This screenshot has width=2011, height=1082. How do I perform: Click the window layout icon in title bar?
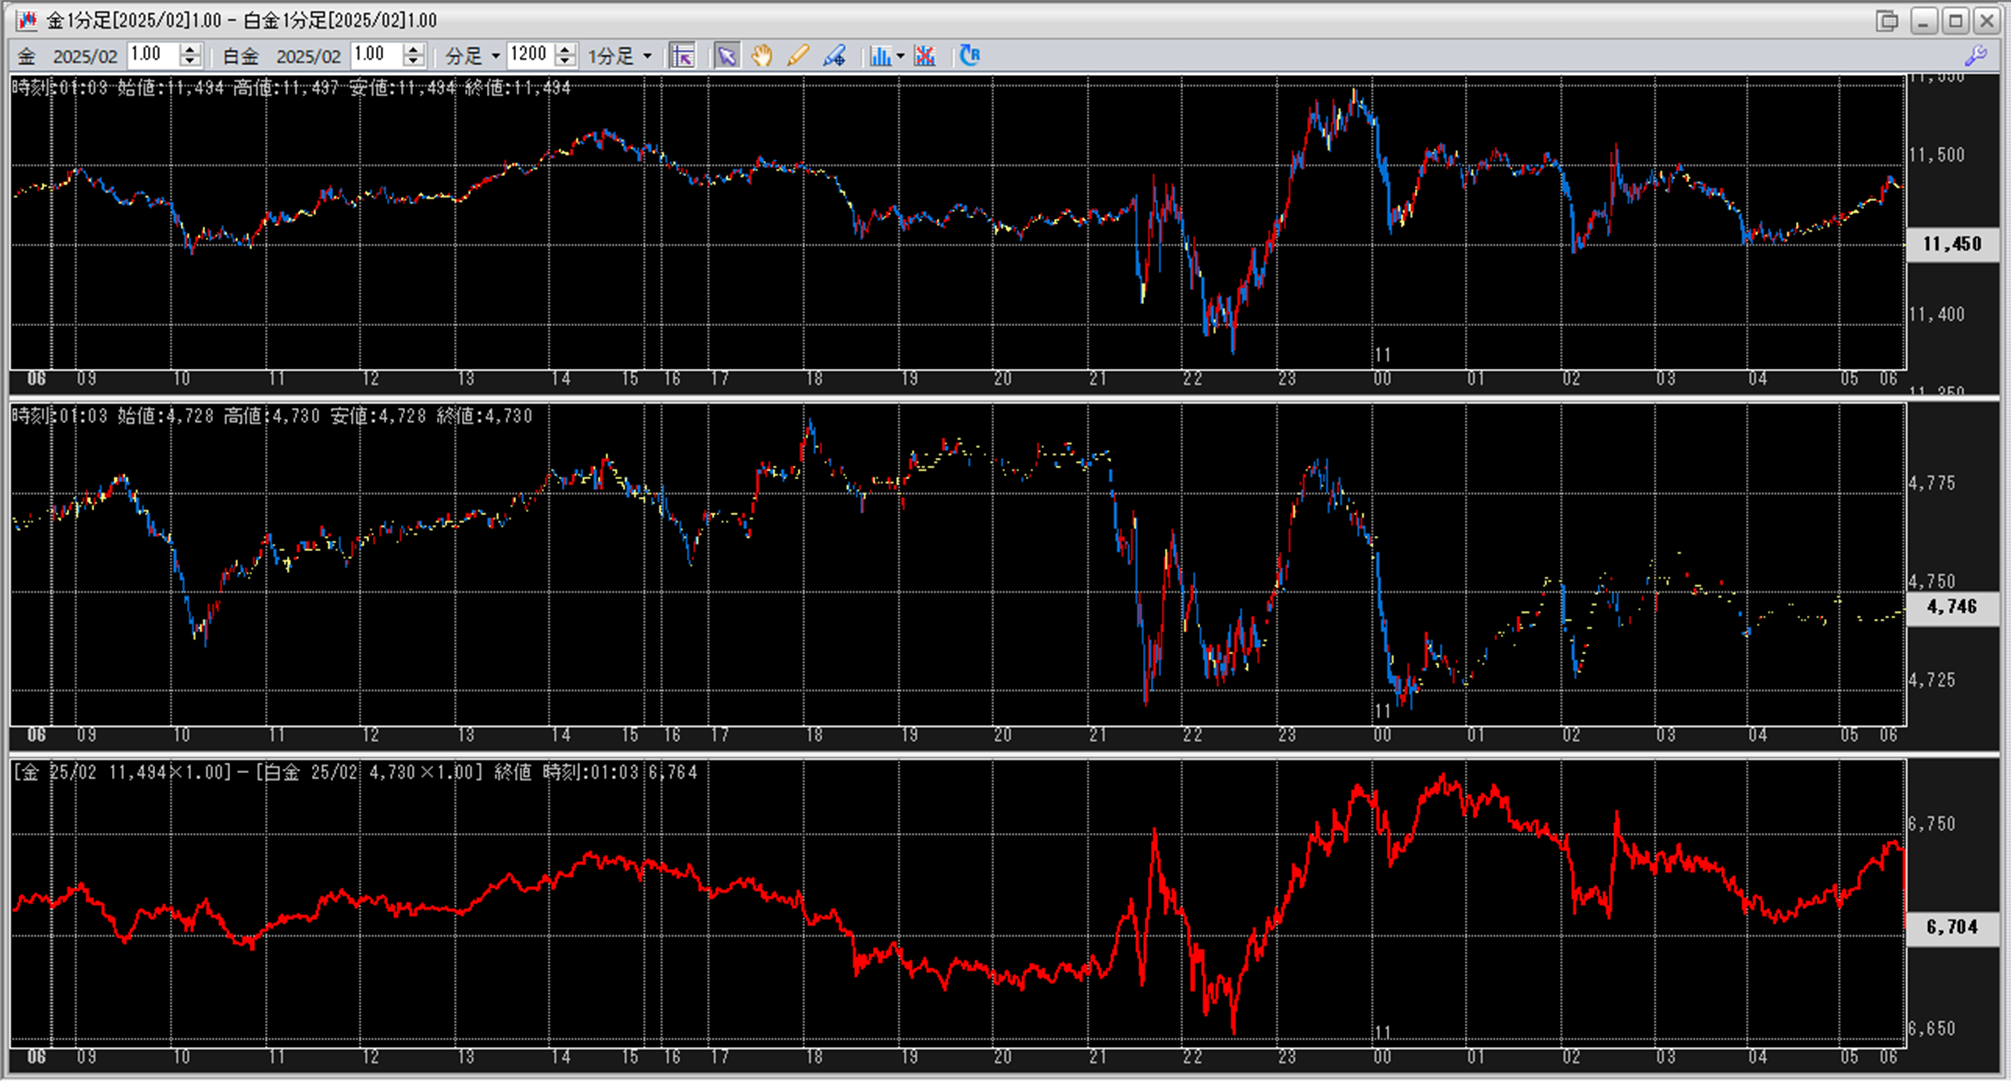[1886, 20]
